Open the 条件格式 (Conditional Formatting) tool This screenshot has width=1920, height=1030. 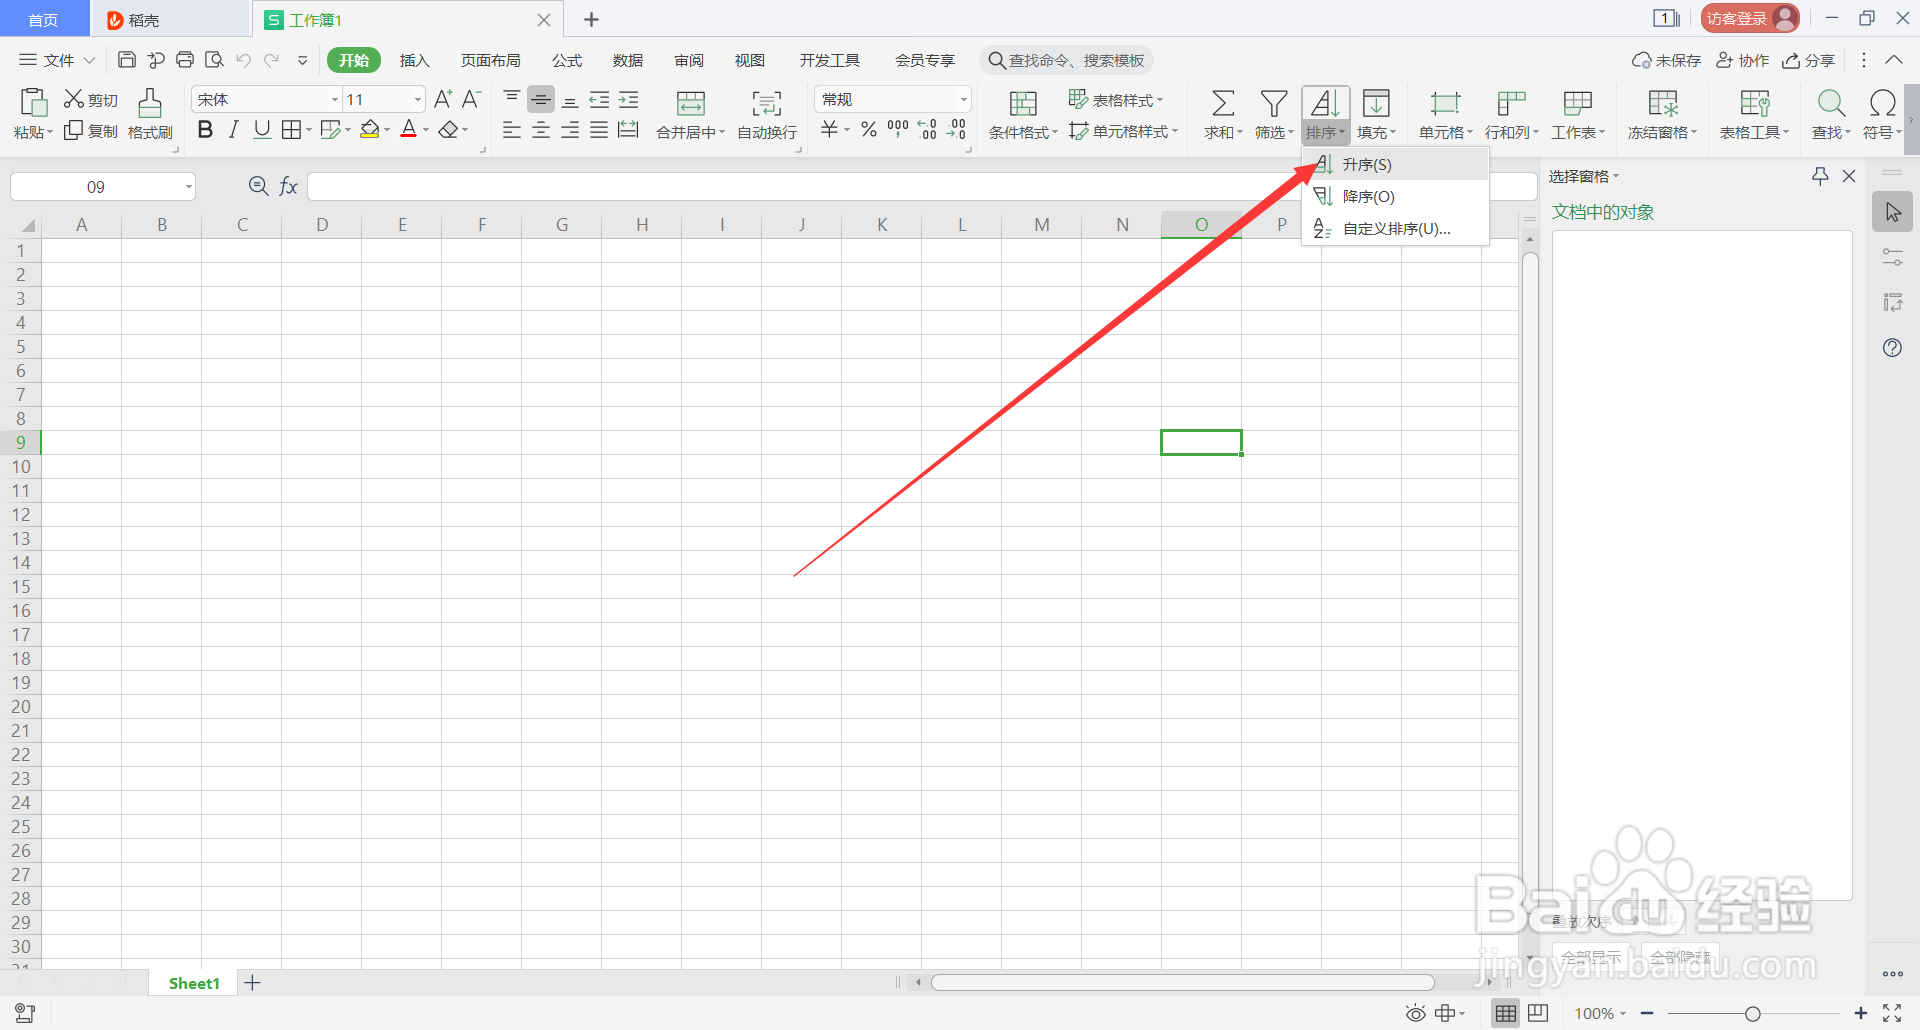tap(1022, 114)
